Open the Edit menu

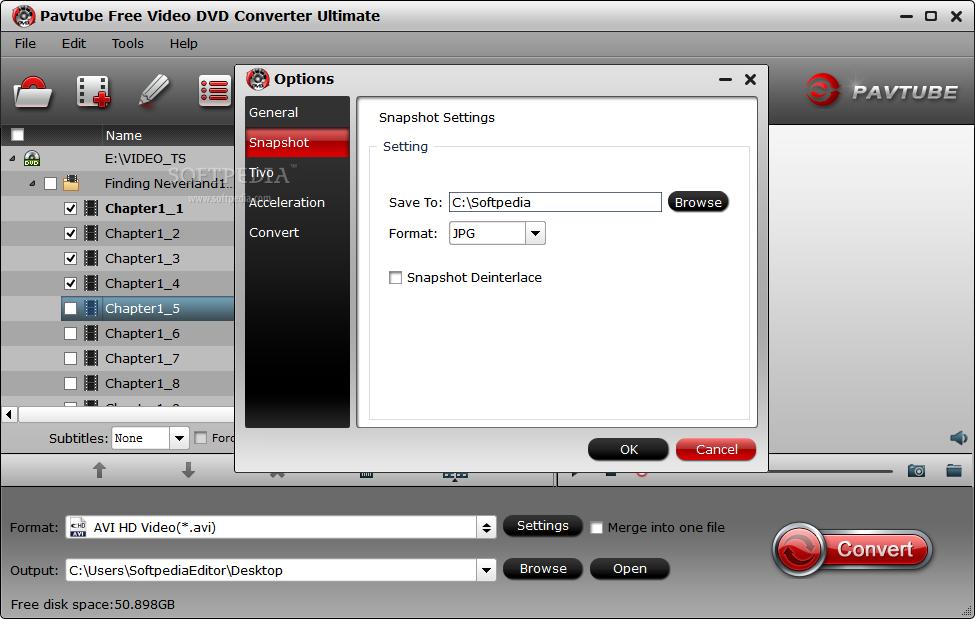pyautogui.click(x=73, y=44)
